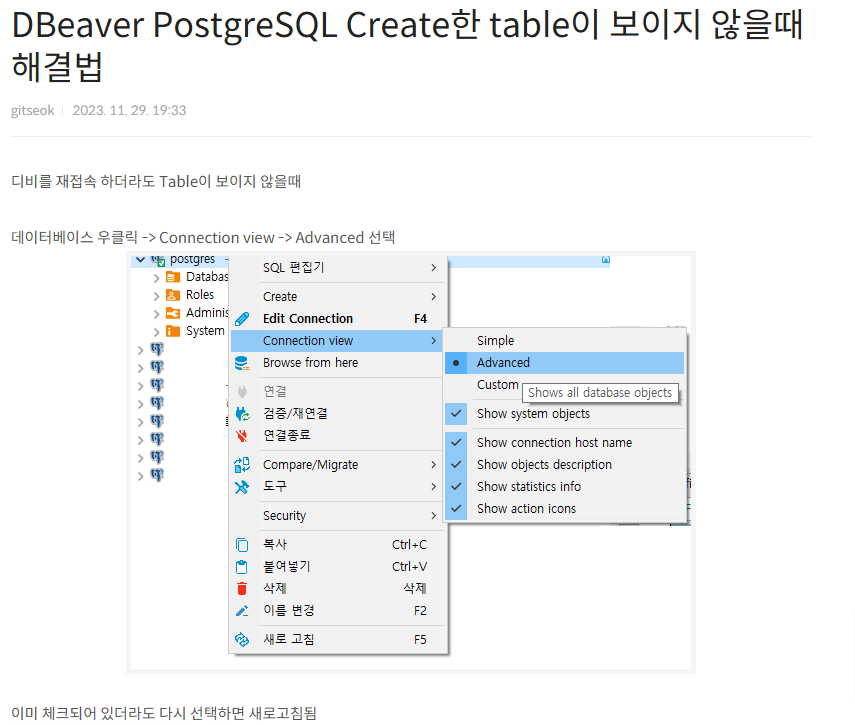The width and height of the screenshot is (855, 725).
Task: Choose 새로 고침 F5 entry
Action: pos(338,639)
